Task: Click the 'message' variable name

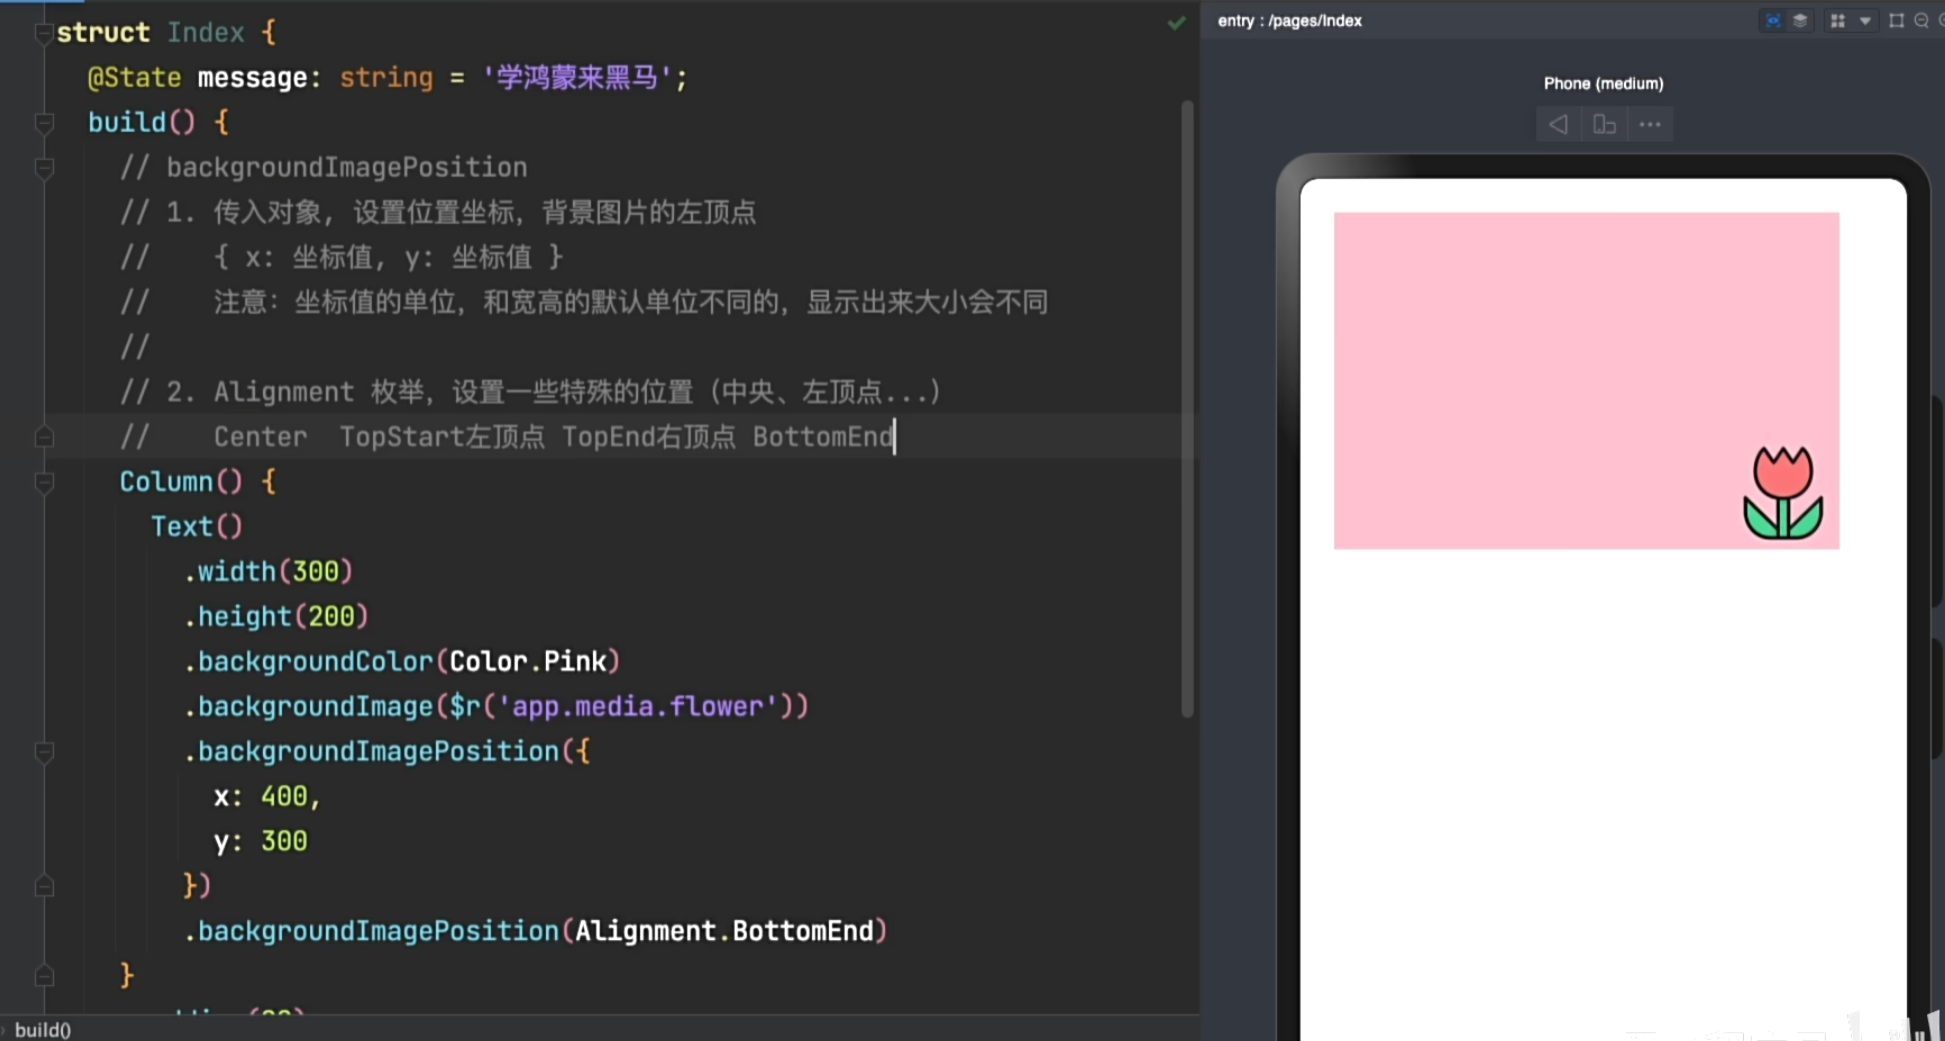Action: [x=252, y=78]
